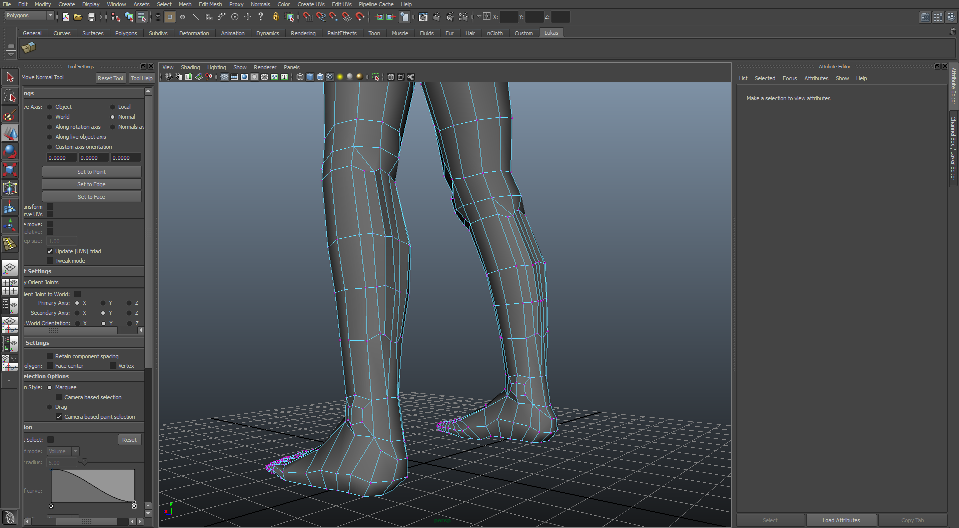959x528 pixels.
Task: Select the arrow Select tool in toolbox
Action: (x=10, y=77)
